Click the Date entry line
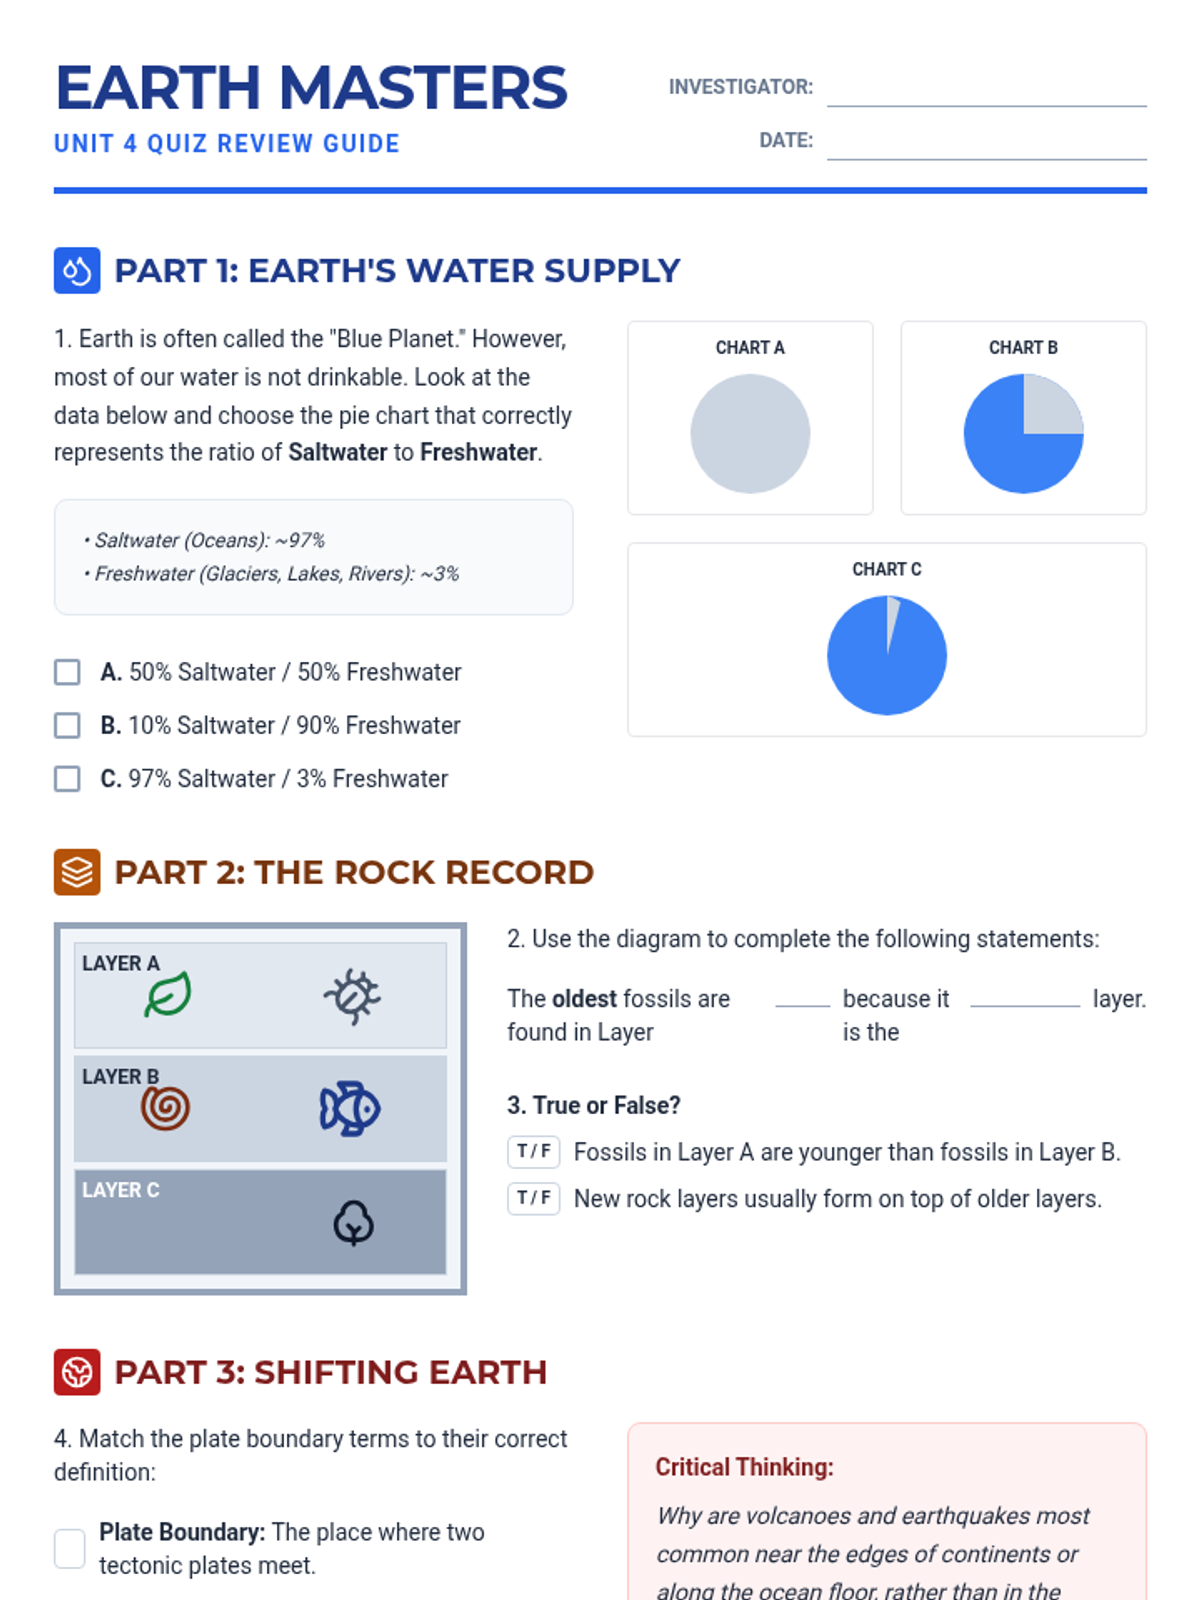Image resolution: width=1200 pixels, height=1600 pixels. [x=986, y=145]
